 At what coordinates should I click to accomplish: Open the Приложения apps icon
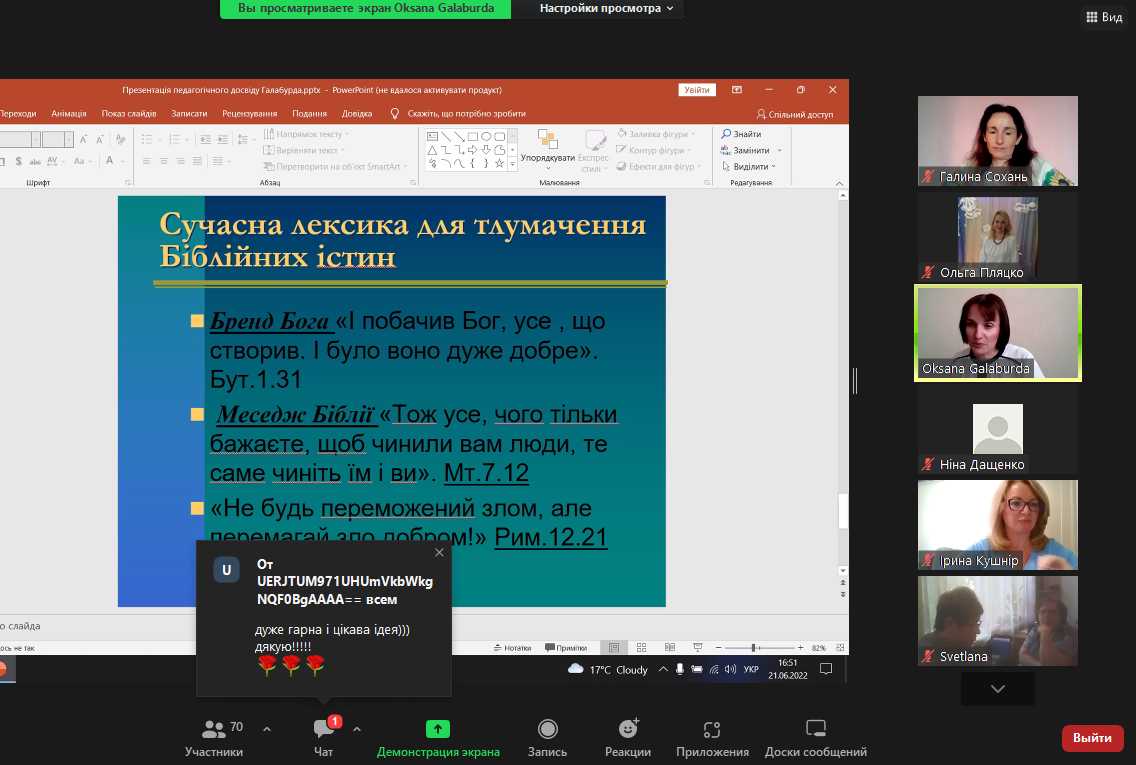click(x=712, y=729)
